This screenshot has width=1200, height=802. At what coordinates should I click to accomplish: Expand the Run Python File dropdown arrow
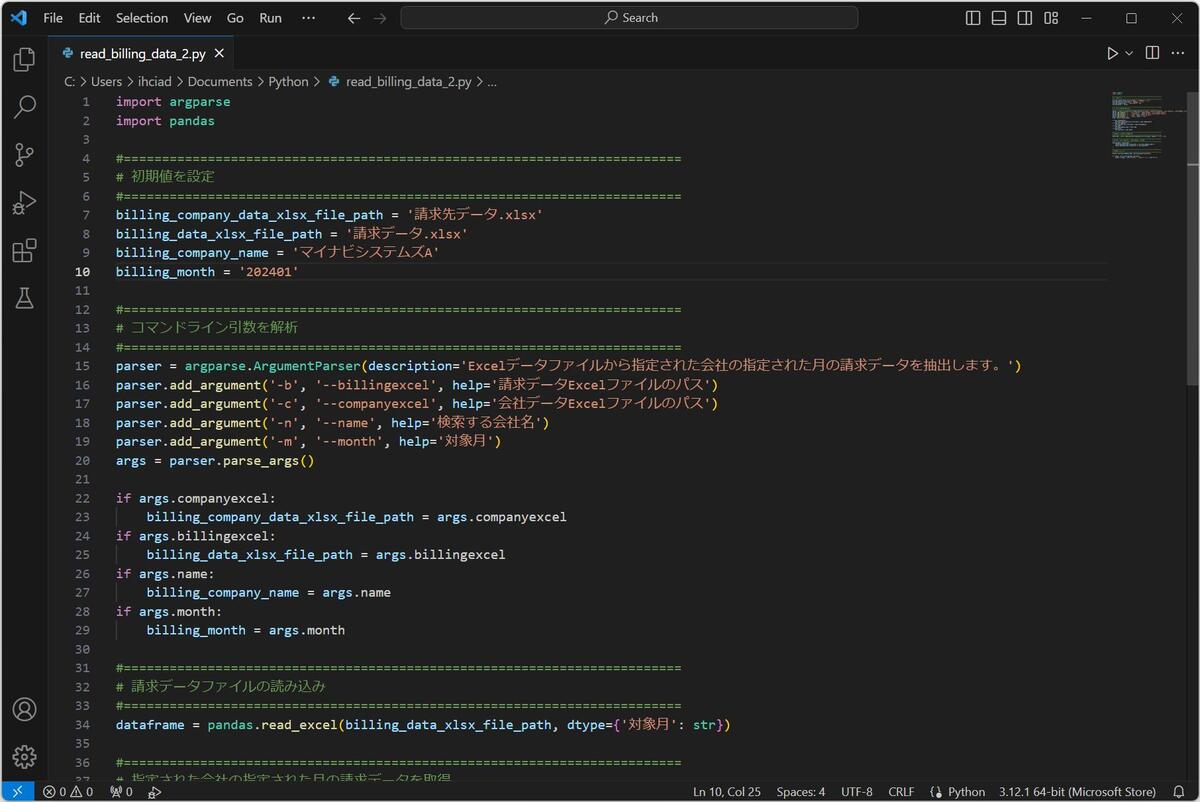coord(1130,53)
